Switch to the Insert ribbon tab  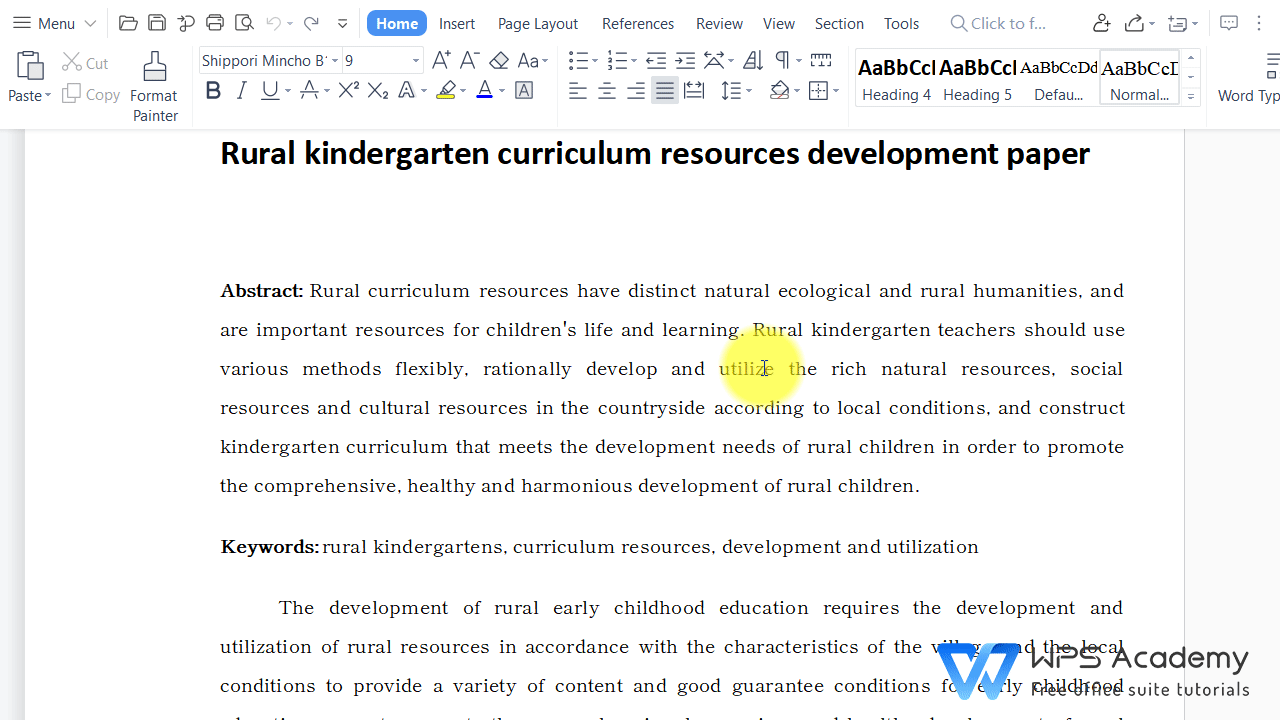click(456, 23)
